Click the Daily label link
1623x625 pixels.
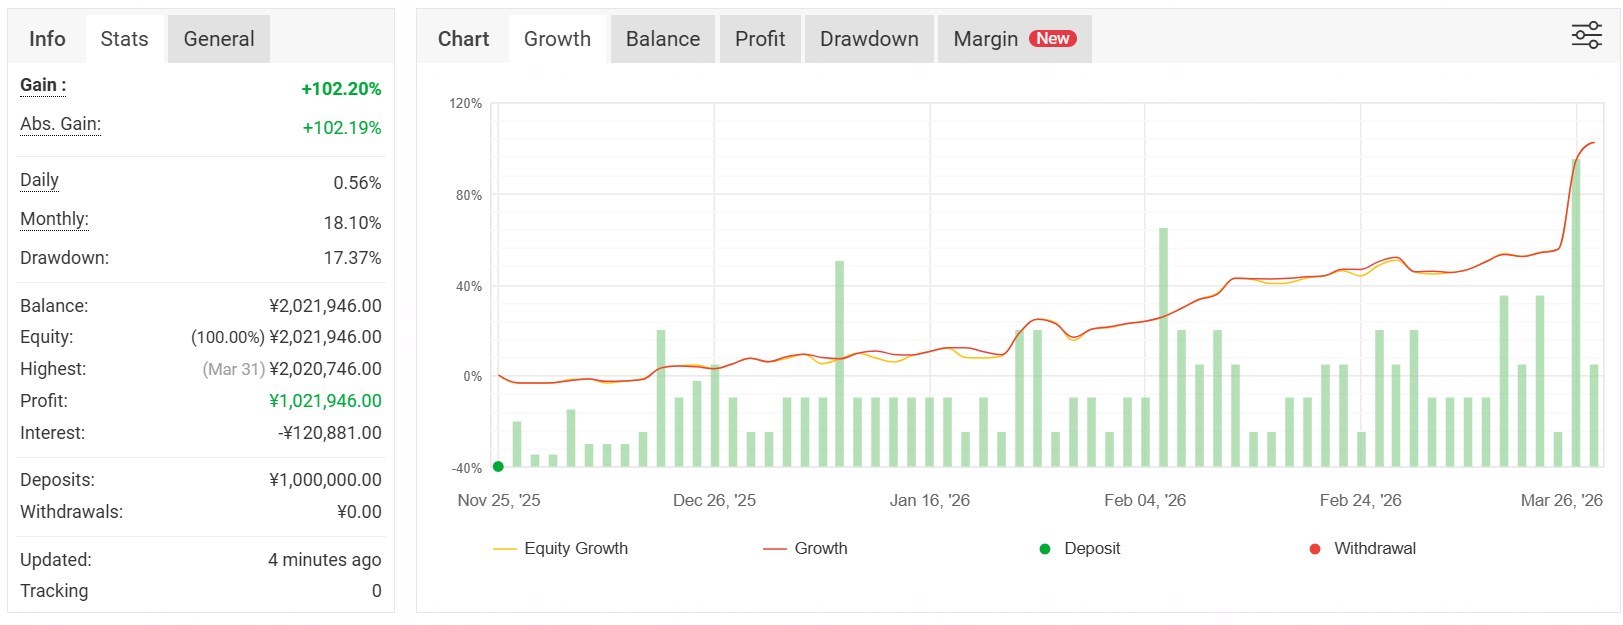39,180
